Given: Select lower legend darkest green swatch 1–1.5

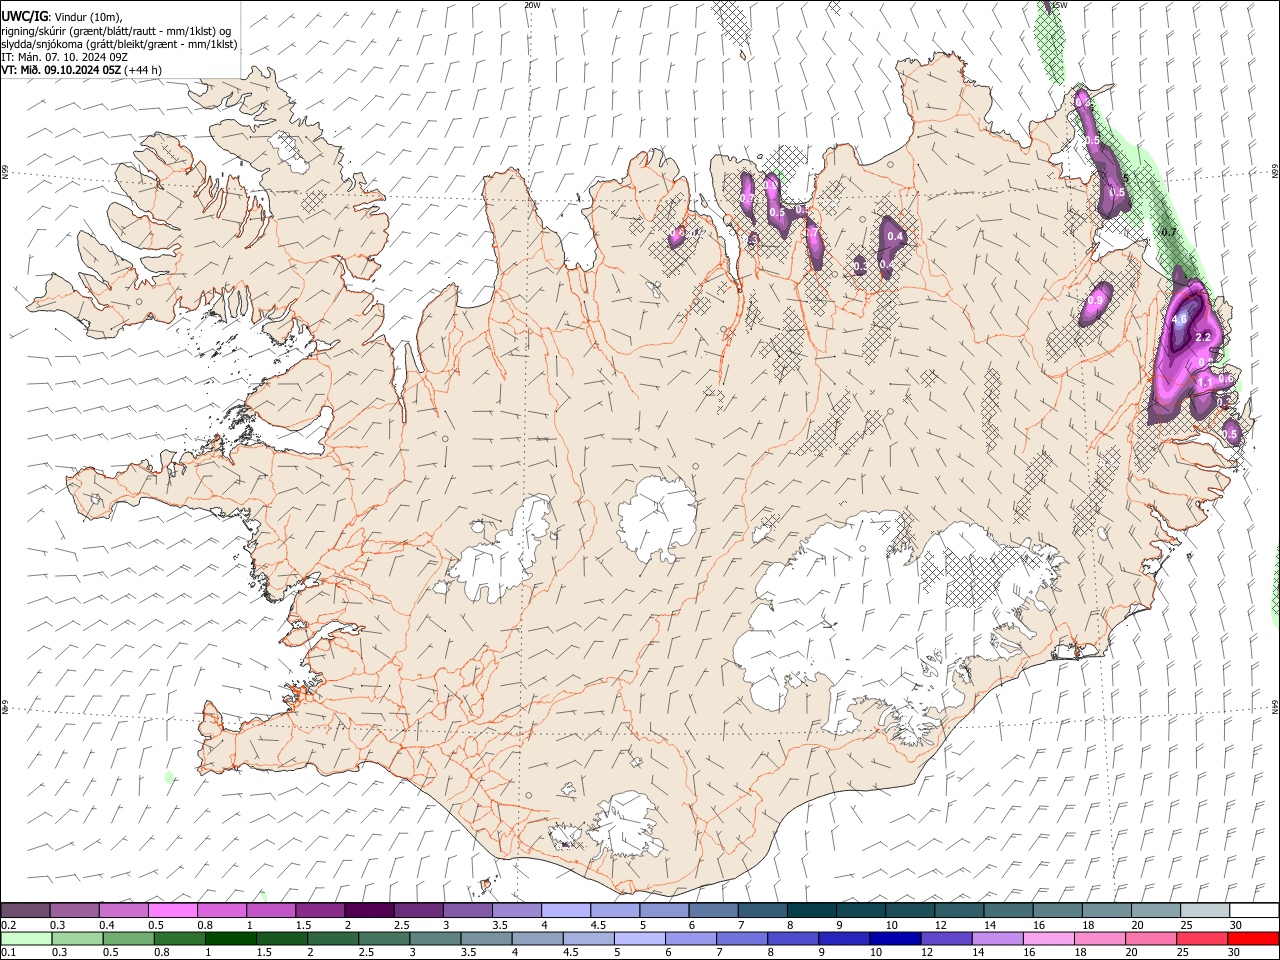Looking at the screenshot, I should pyautogui.click(x=231, y=939).
